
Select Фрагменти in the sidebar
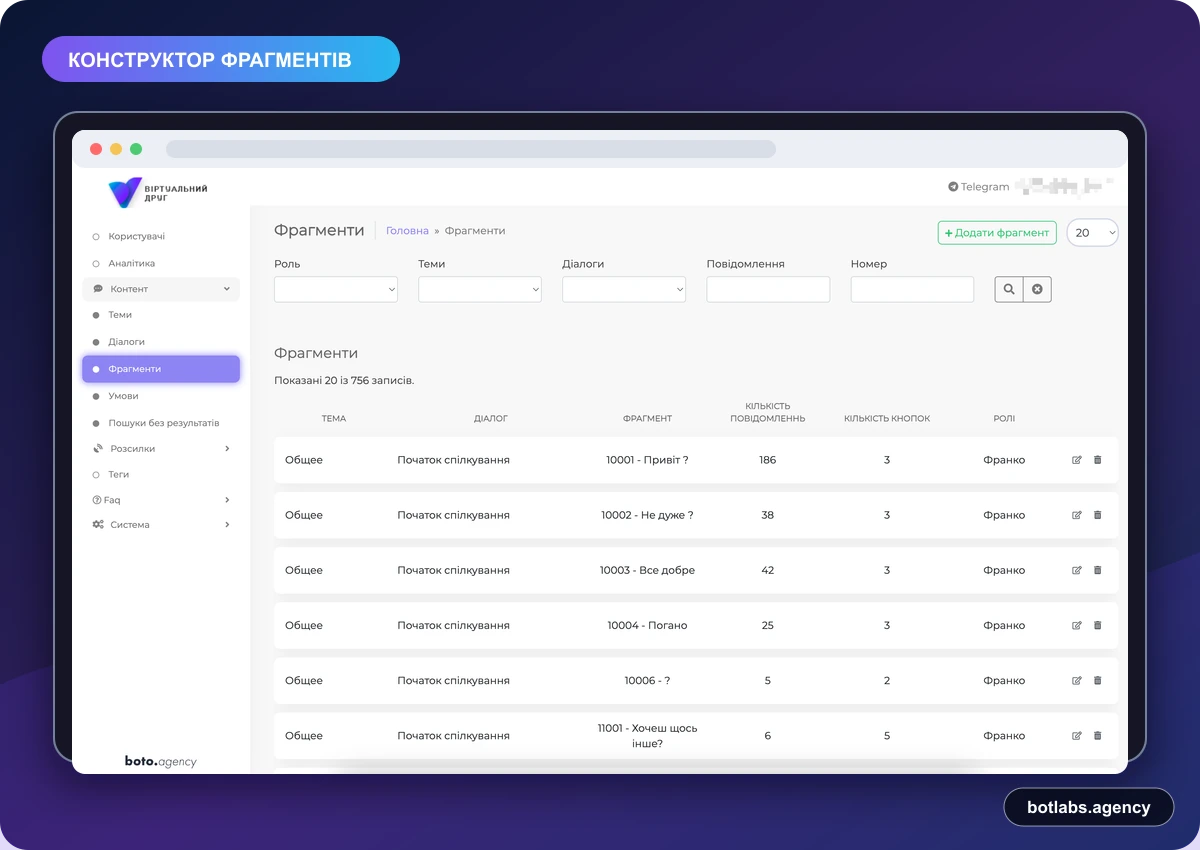pos(161,369)
